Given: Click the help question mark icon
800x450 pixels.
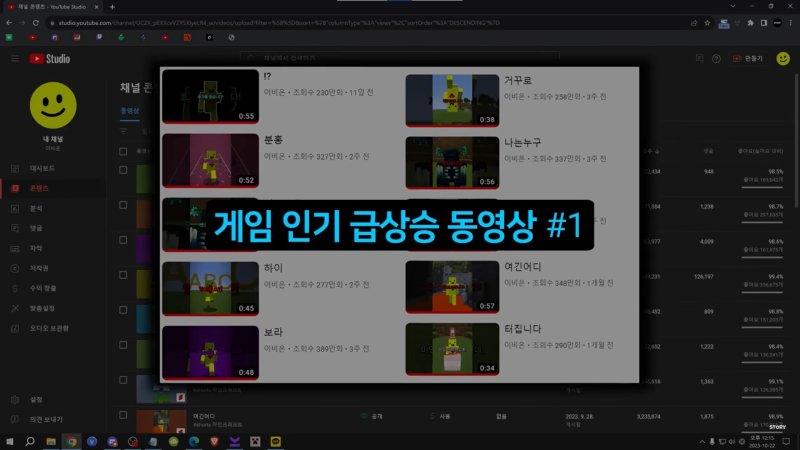Looking at the screenshot, I should (715, 59).
